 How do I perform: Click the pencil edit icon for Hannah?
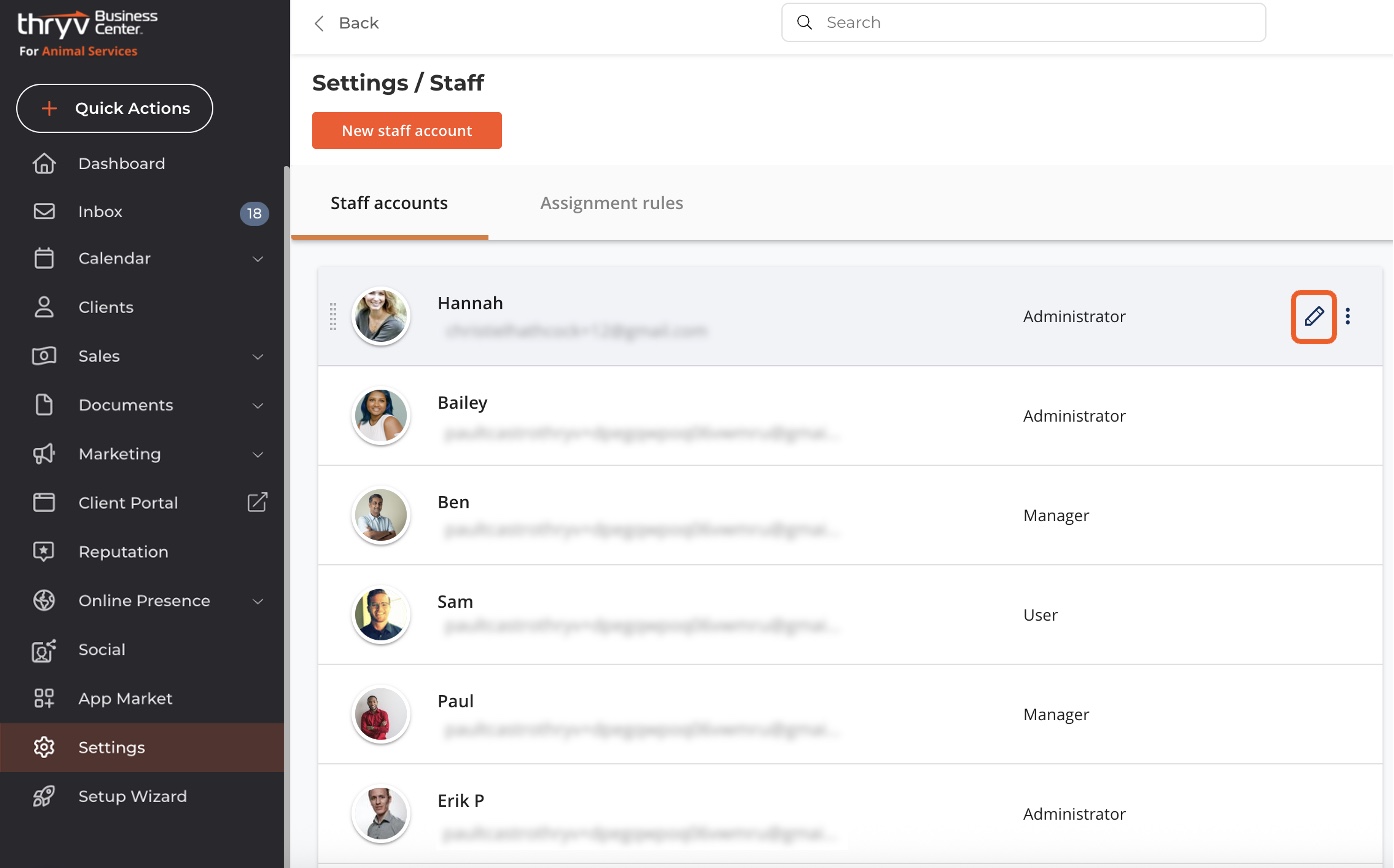1314,316
